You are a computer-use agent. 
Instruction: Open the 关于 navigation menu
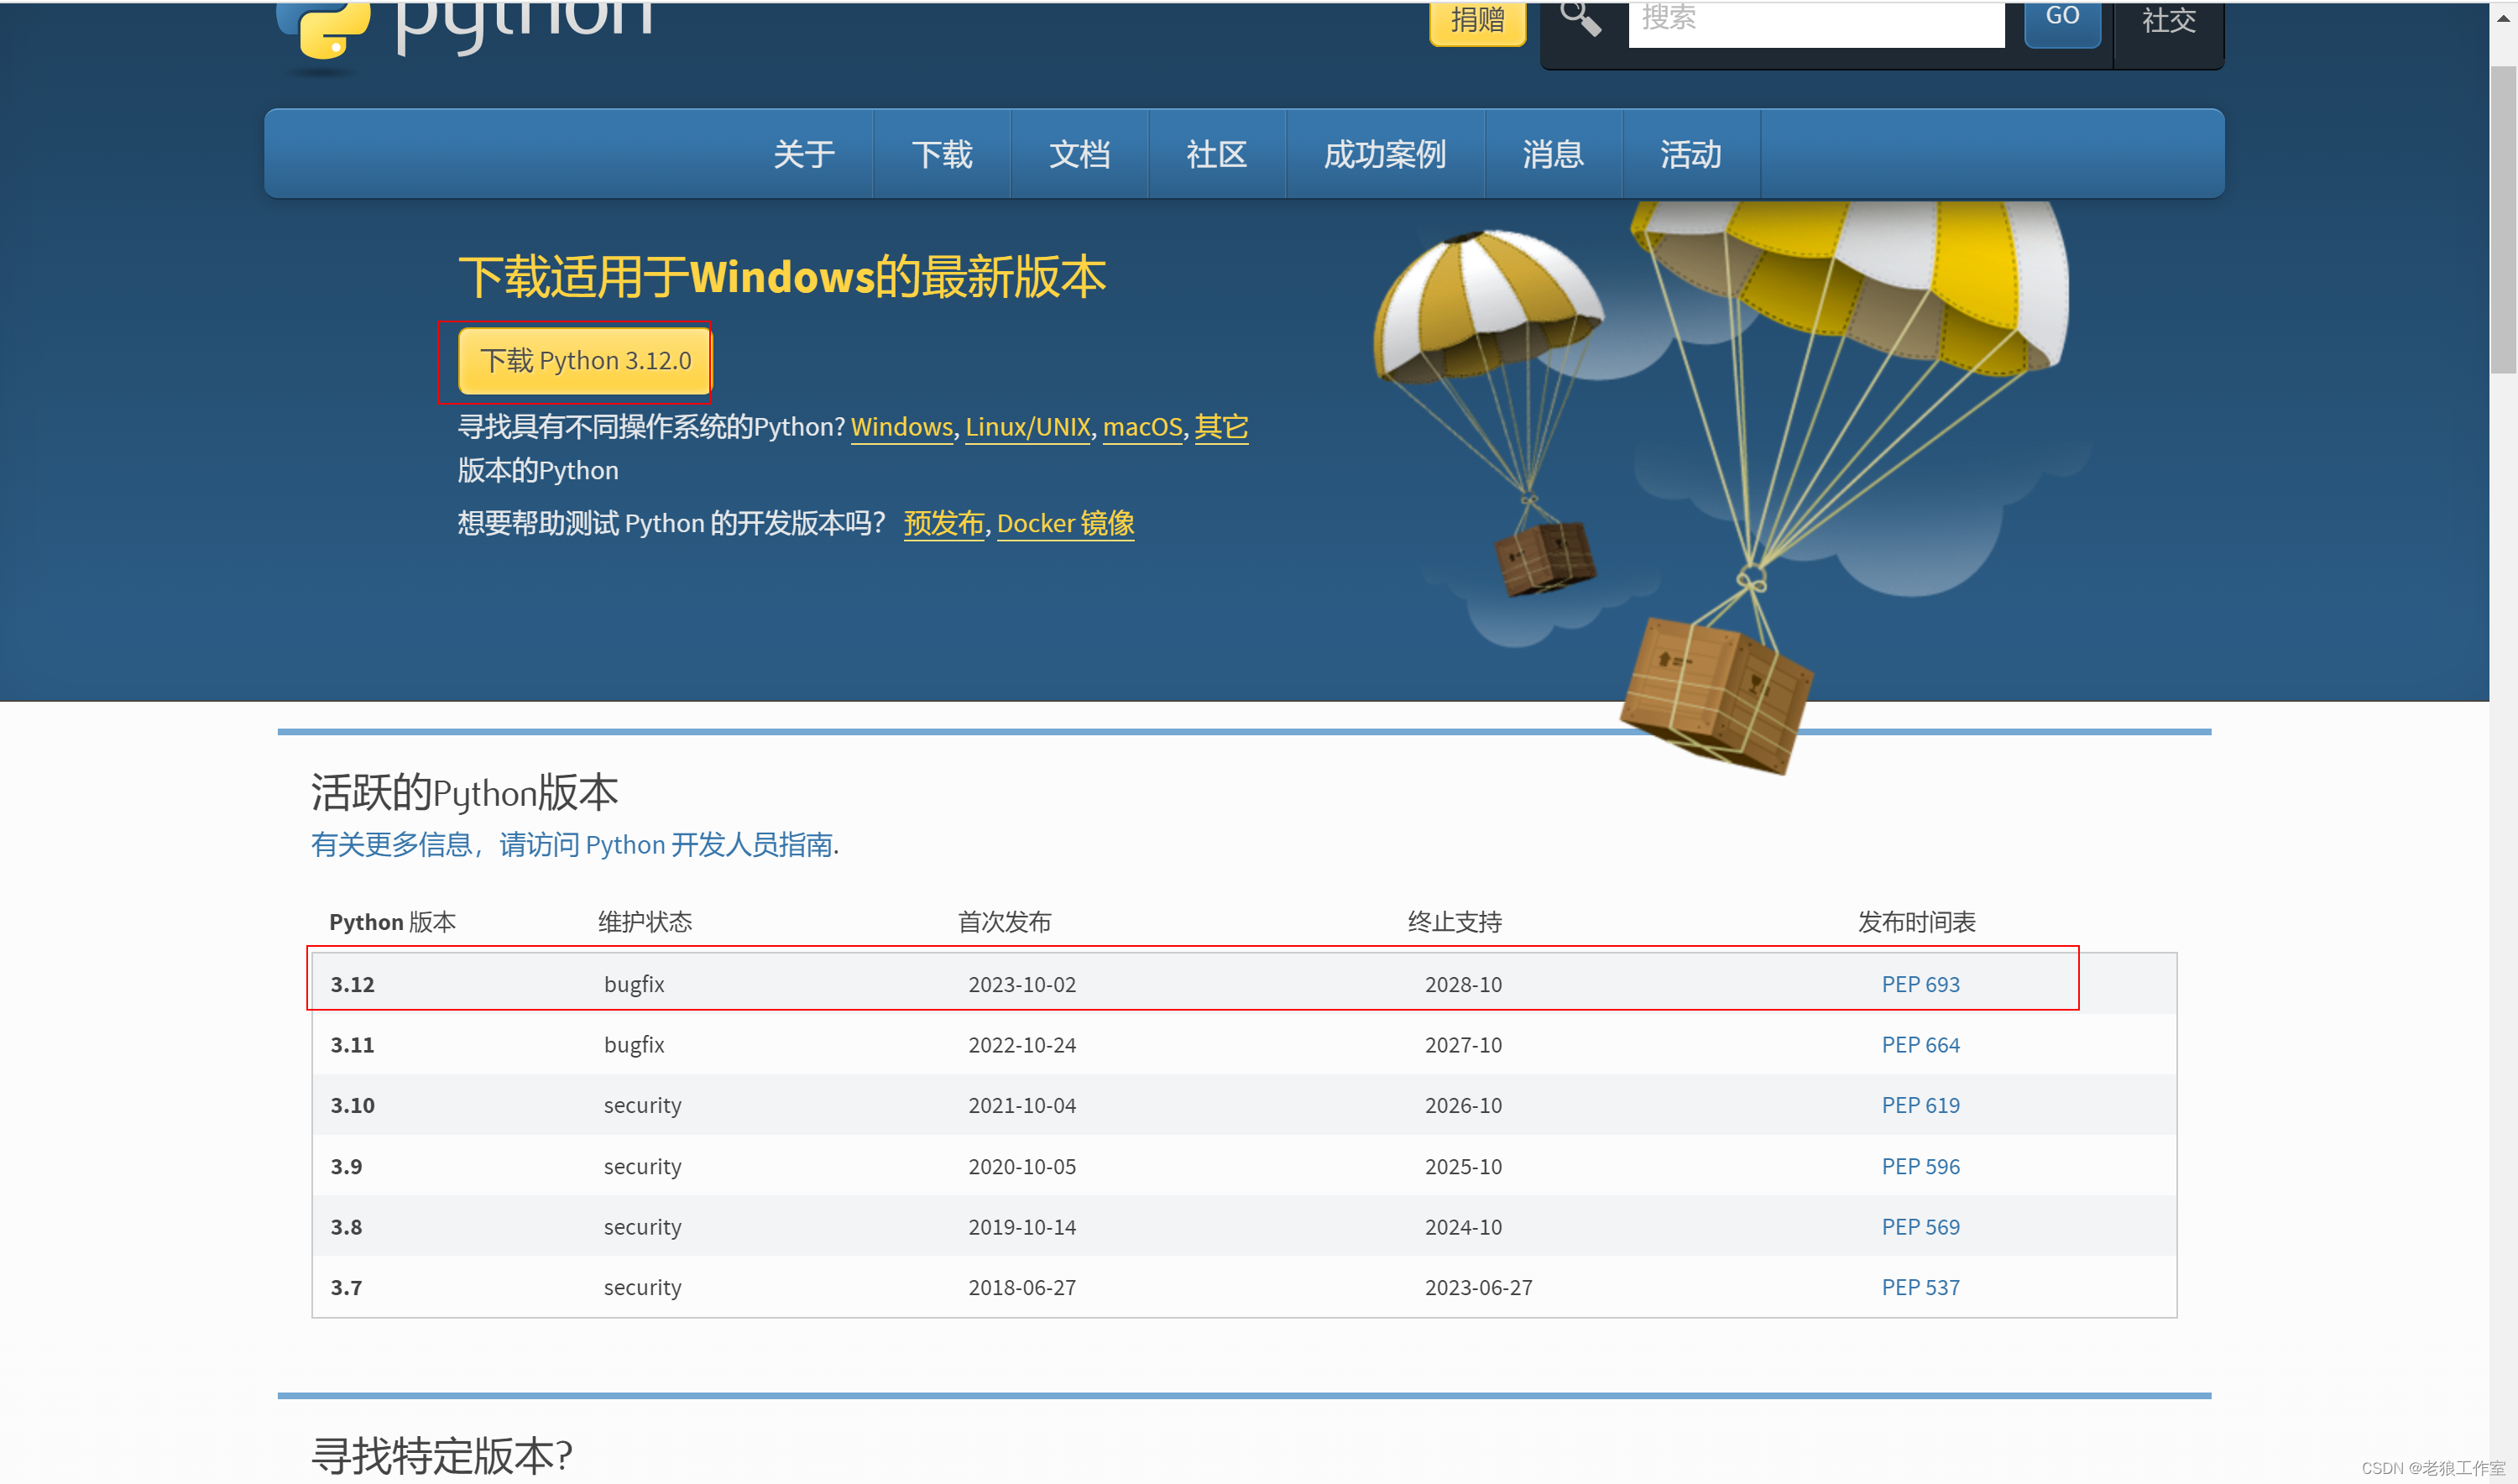point(803,154)
